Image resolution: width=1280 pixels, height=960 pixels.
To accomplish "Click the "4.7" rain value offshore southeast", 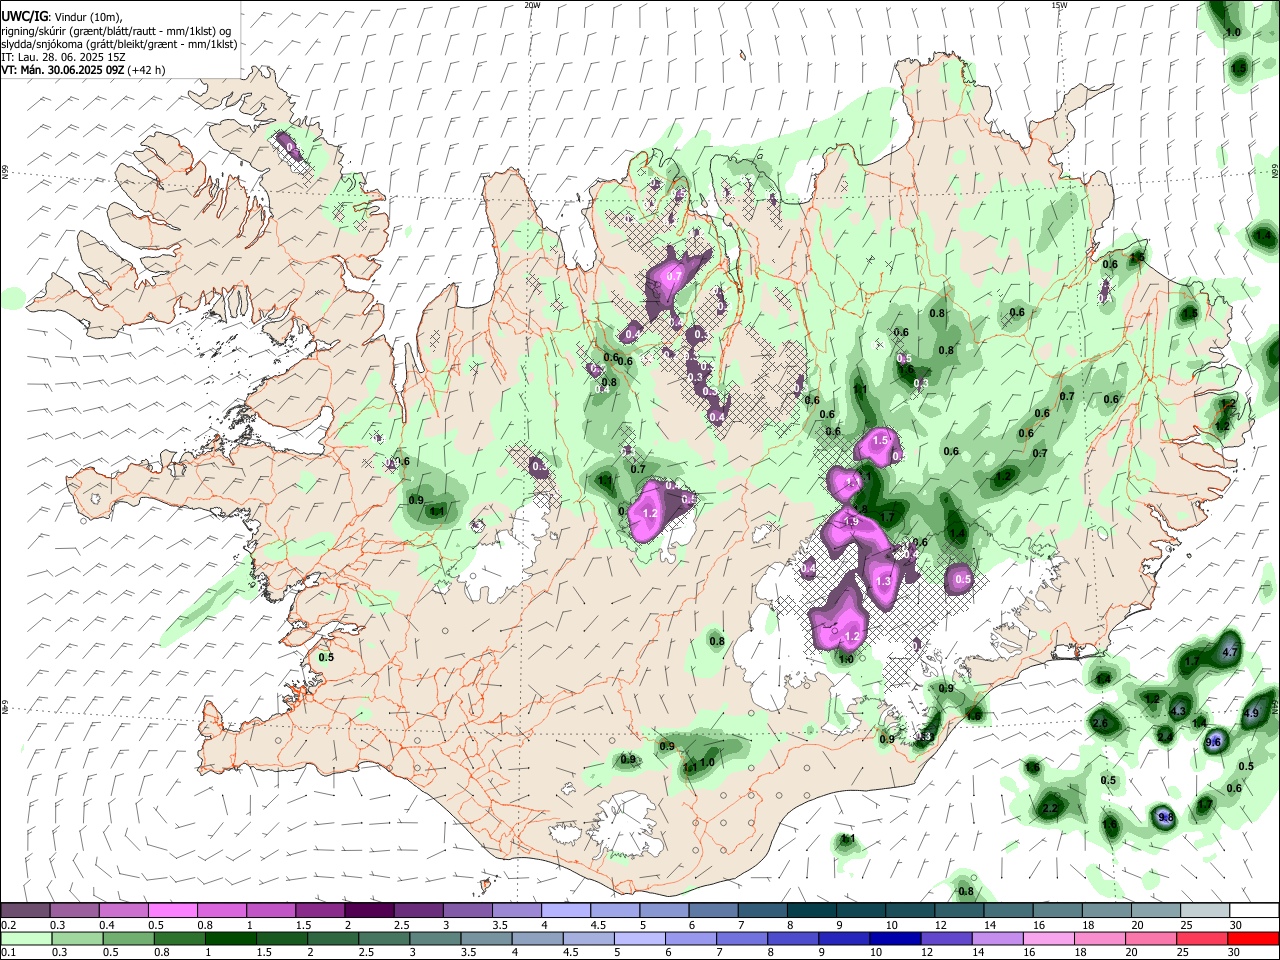I will pos(1231,652).
